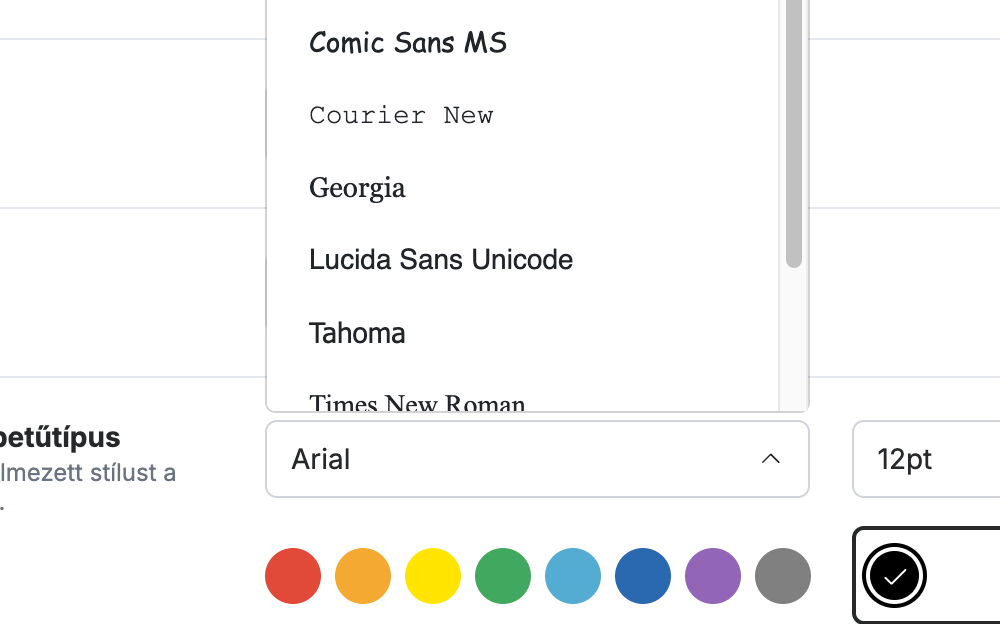1000x624 pixels.
Task: Pick the red color swatch
Action: point(293,576)
